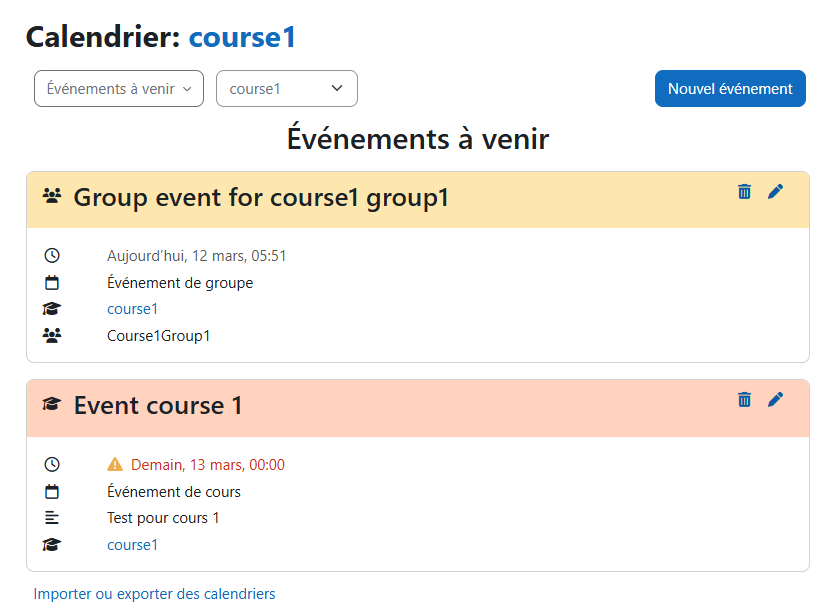Expand the course1 course selector

tap(286, 89)
